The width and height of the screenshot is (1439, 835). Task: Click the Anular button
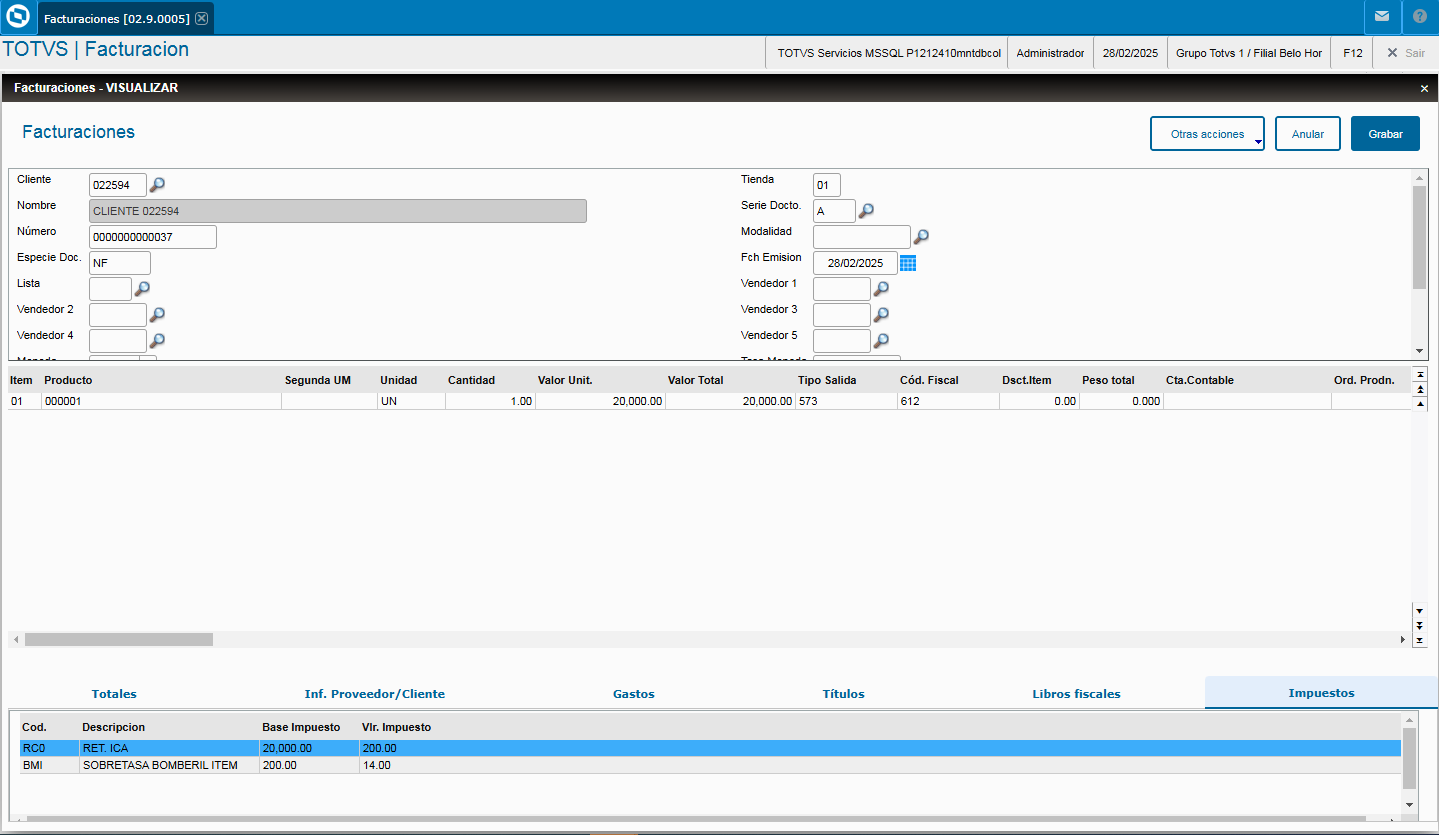(x=1308, y=134)
